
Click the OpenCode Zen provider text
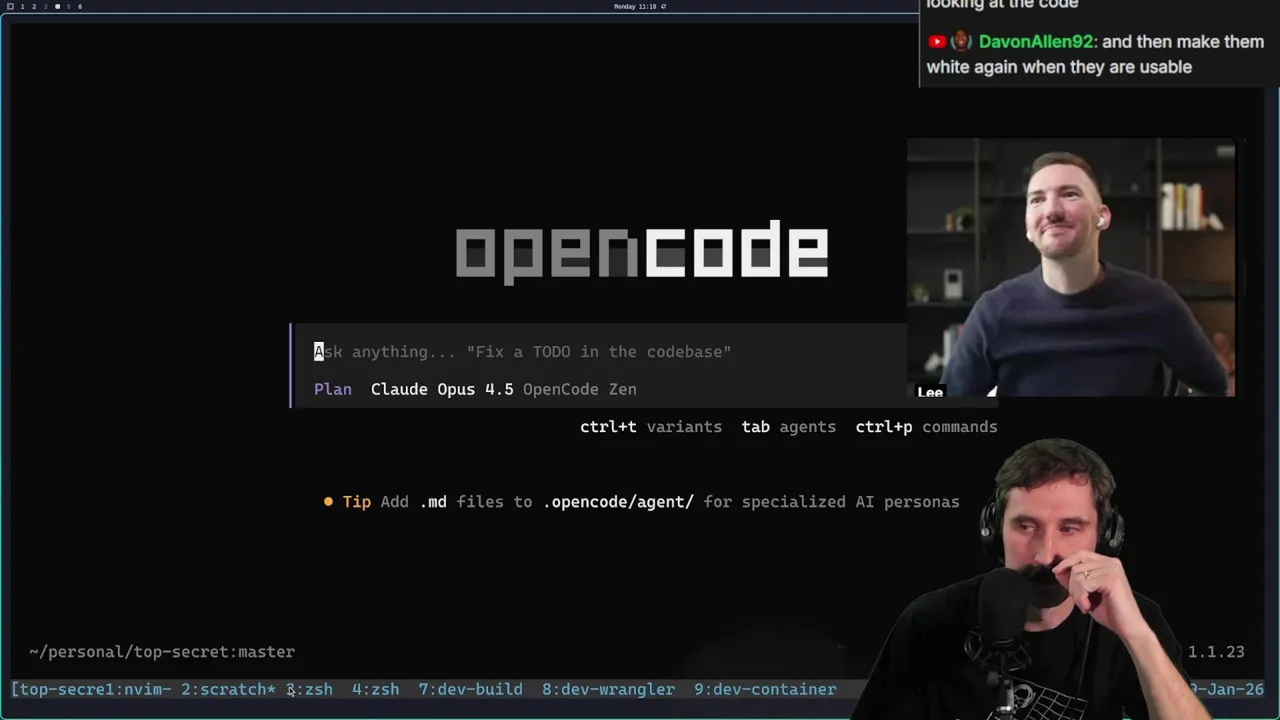click(580, 389)
